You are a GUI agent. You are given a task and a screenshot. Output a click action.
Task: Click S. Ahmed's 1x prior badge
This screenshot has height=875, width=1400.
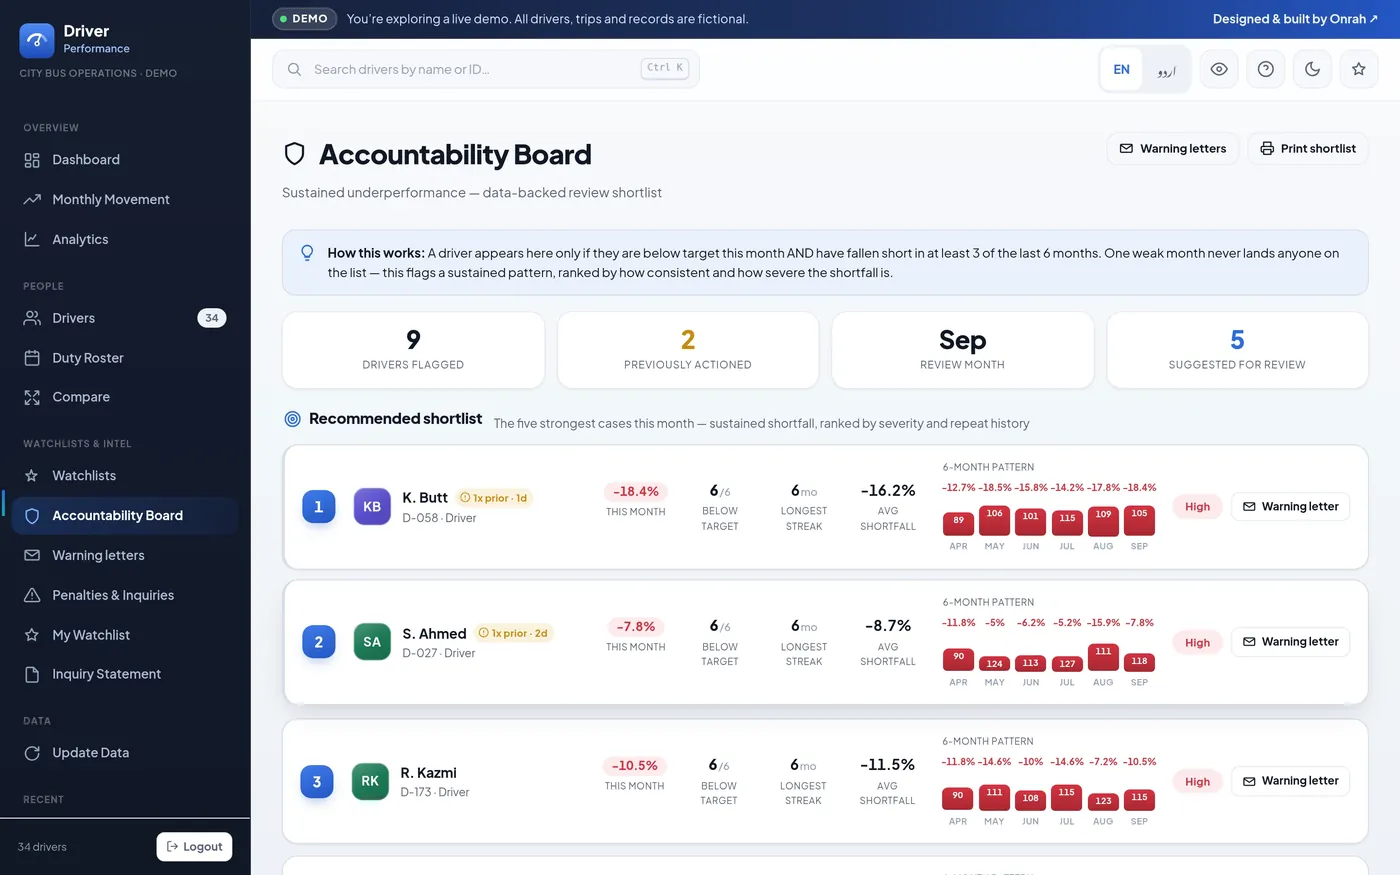[514, 633]
